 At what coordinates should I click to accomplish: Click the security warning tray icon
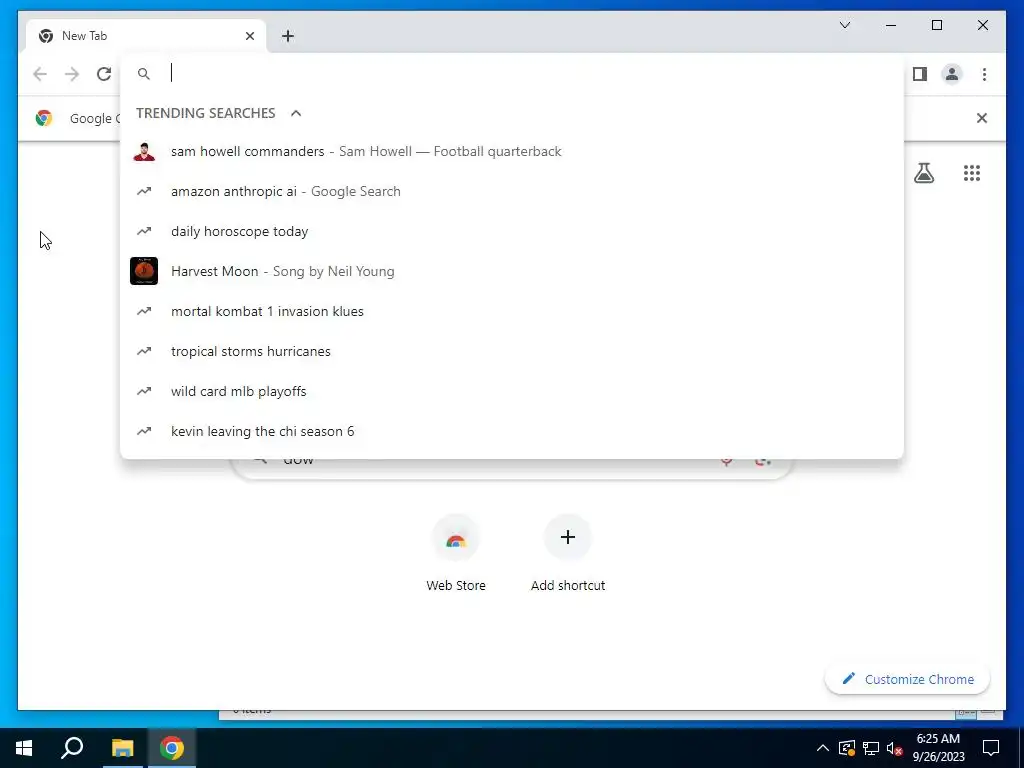pos(847,748)
